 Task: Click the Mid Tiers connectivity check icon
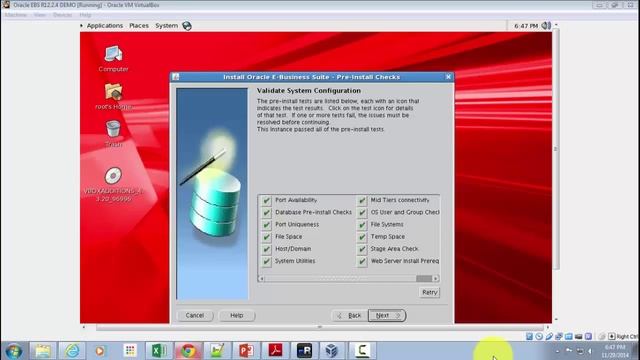(362, 200)
